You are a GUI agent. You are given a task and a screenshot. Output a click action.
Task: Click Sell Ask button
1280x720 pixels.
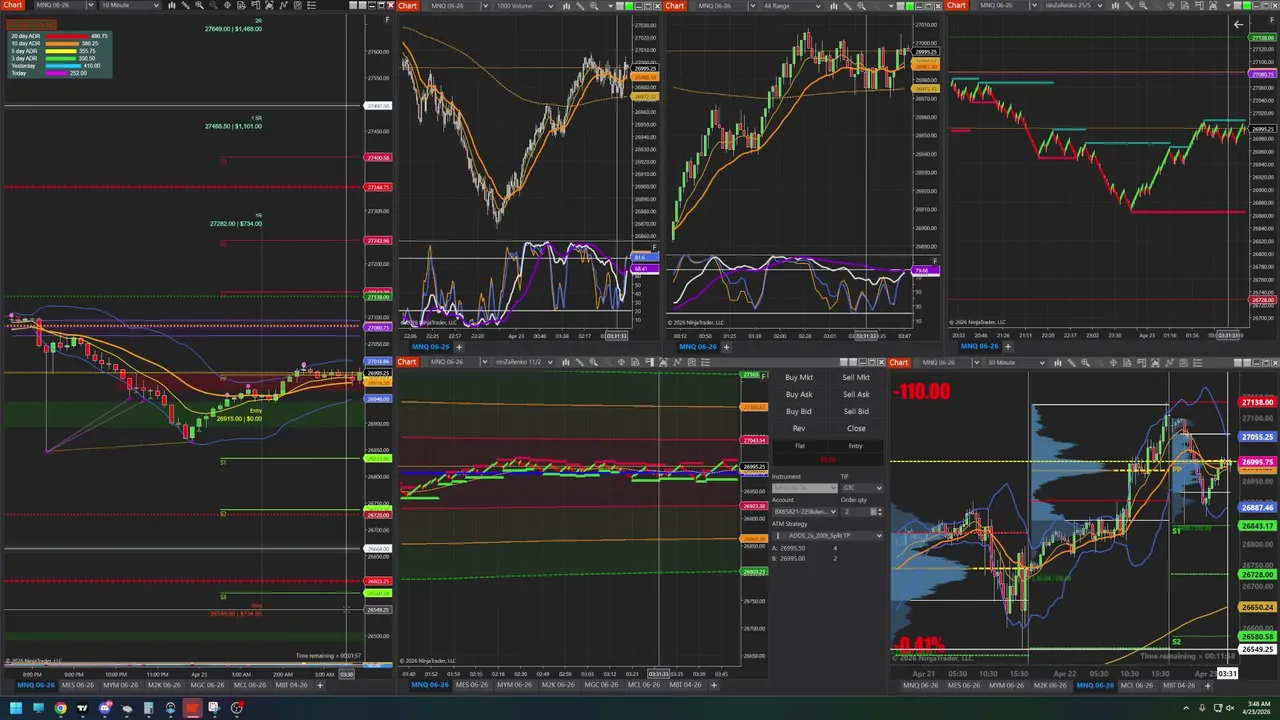click(x=856, y=394)
